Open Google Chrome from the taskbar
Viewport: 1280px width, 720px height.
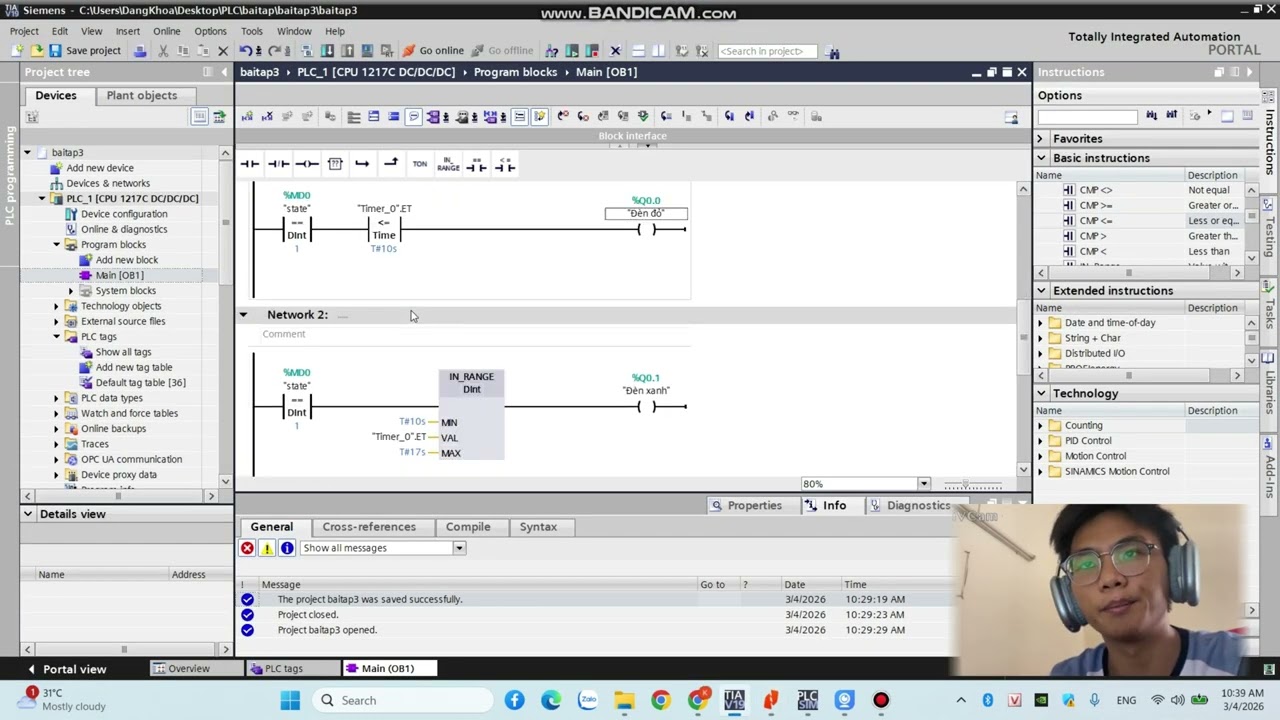[x=661, y=700]
